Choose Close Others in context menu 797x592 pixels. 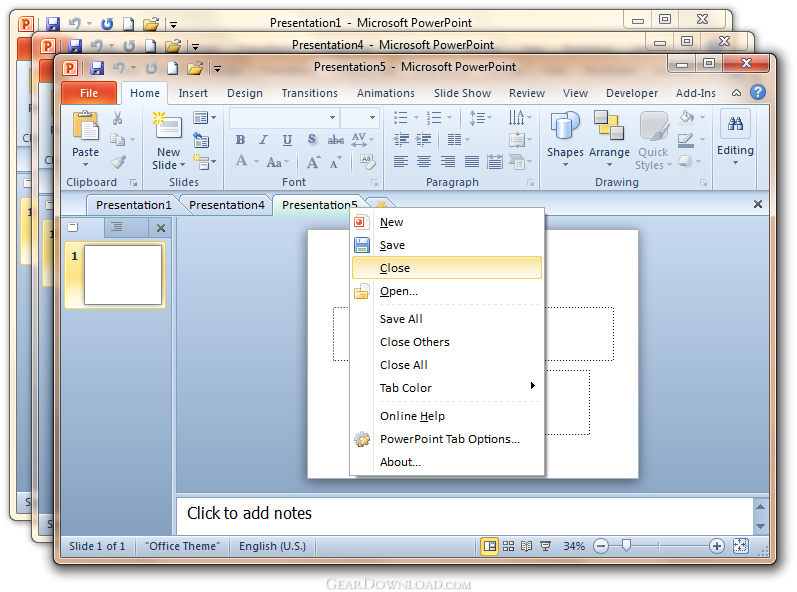click(447, 342)
